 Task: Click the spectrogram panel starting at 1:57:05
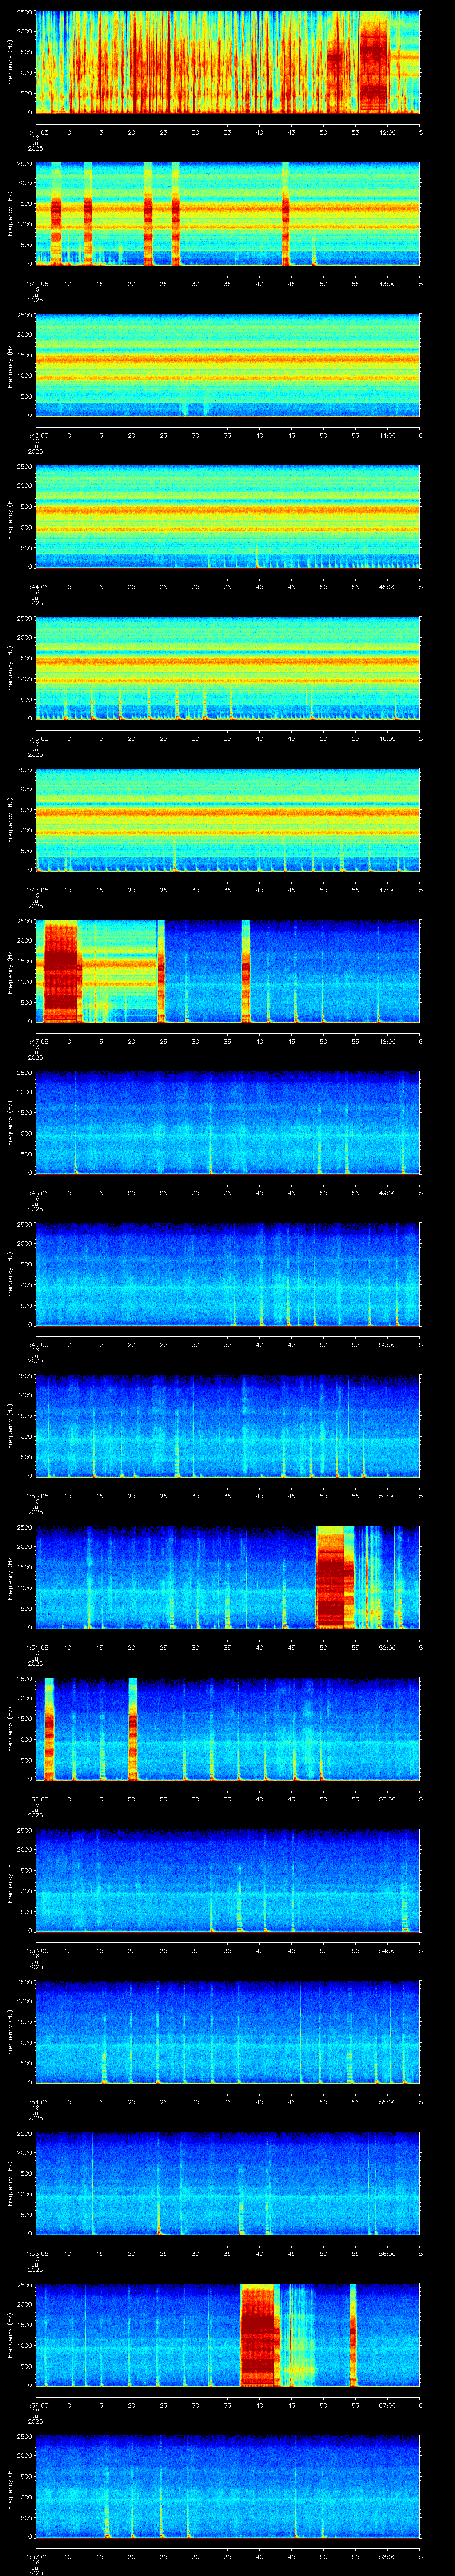click(x=228, y=2487)
